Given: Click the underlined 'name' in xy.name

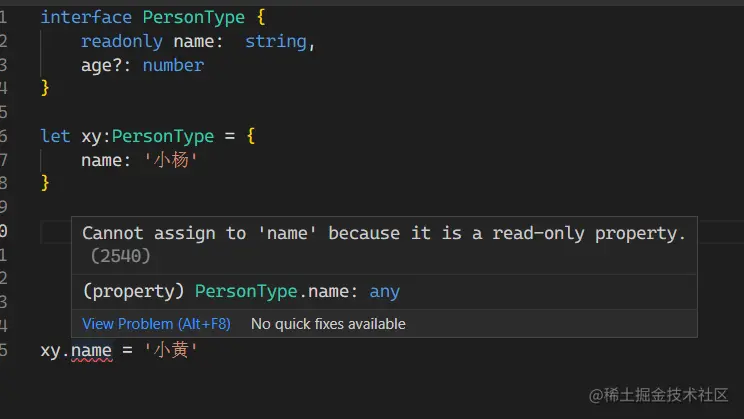Looking at the screenshot, I should point(92,351).
